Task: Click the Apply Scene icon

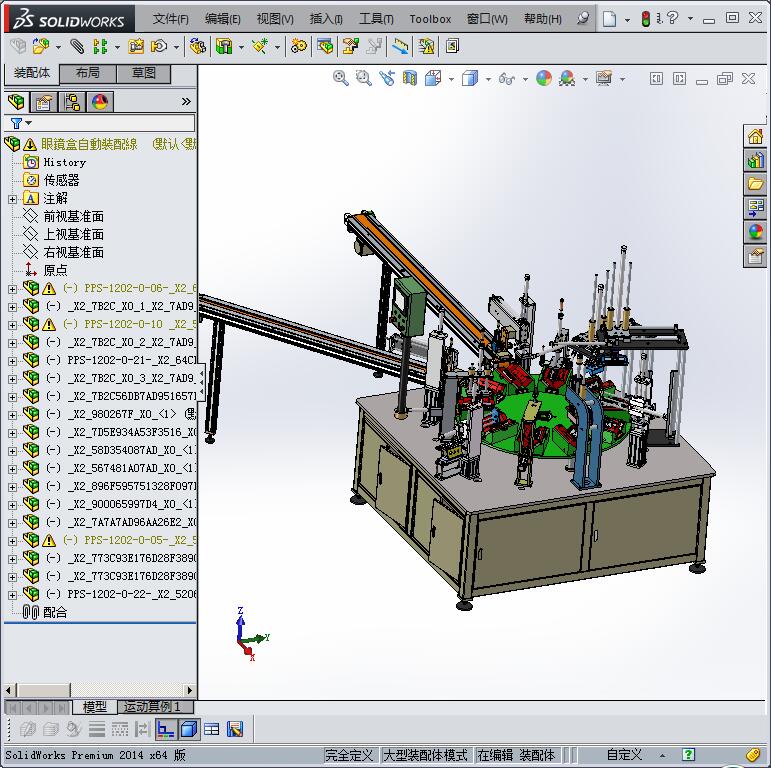Action: (x=567, y=78)
